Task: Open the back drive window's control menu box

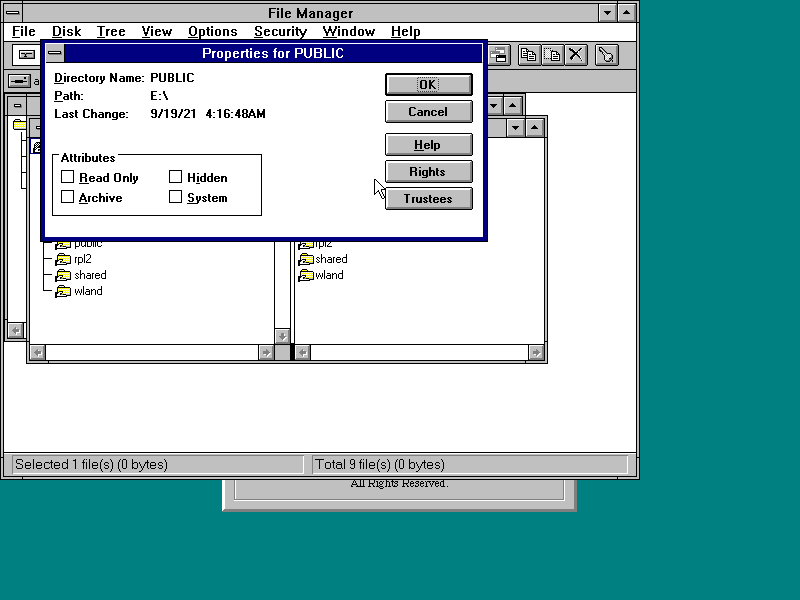Action: pos(18,106)
